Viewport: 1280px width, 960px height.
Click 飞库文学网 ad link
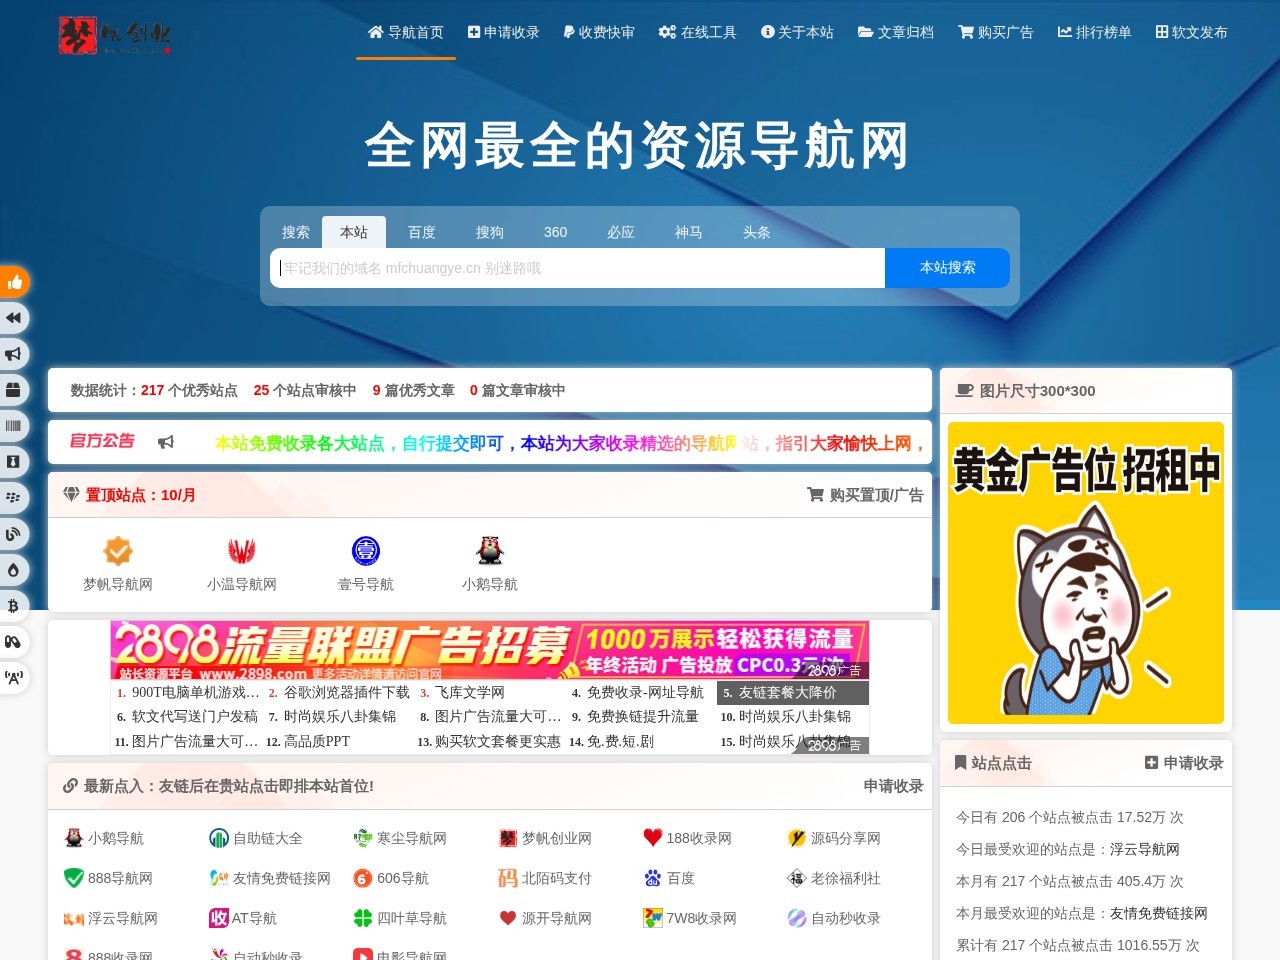[x=470, y=692]
